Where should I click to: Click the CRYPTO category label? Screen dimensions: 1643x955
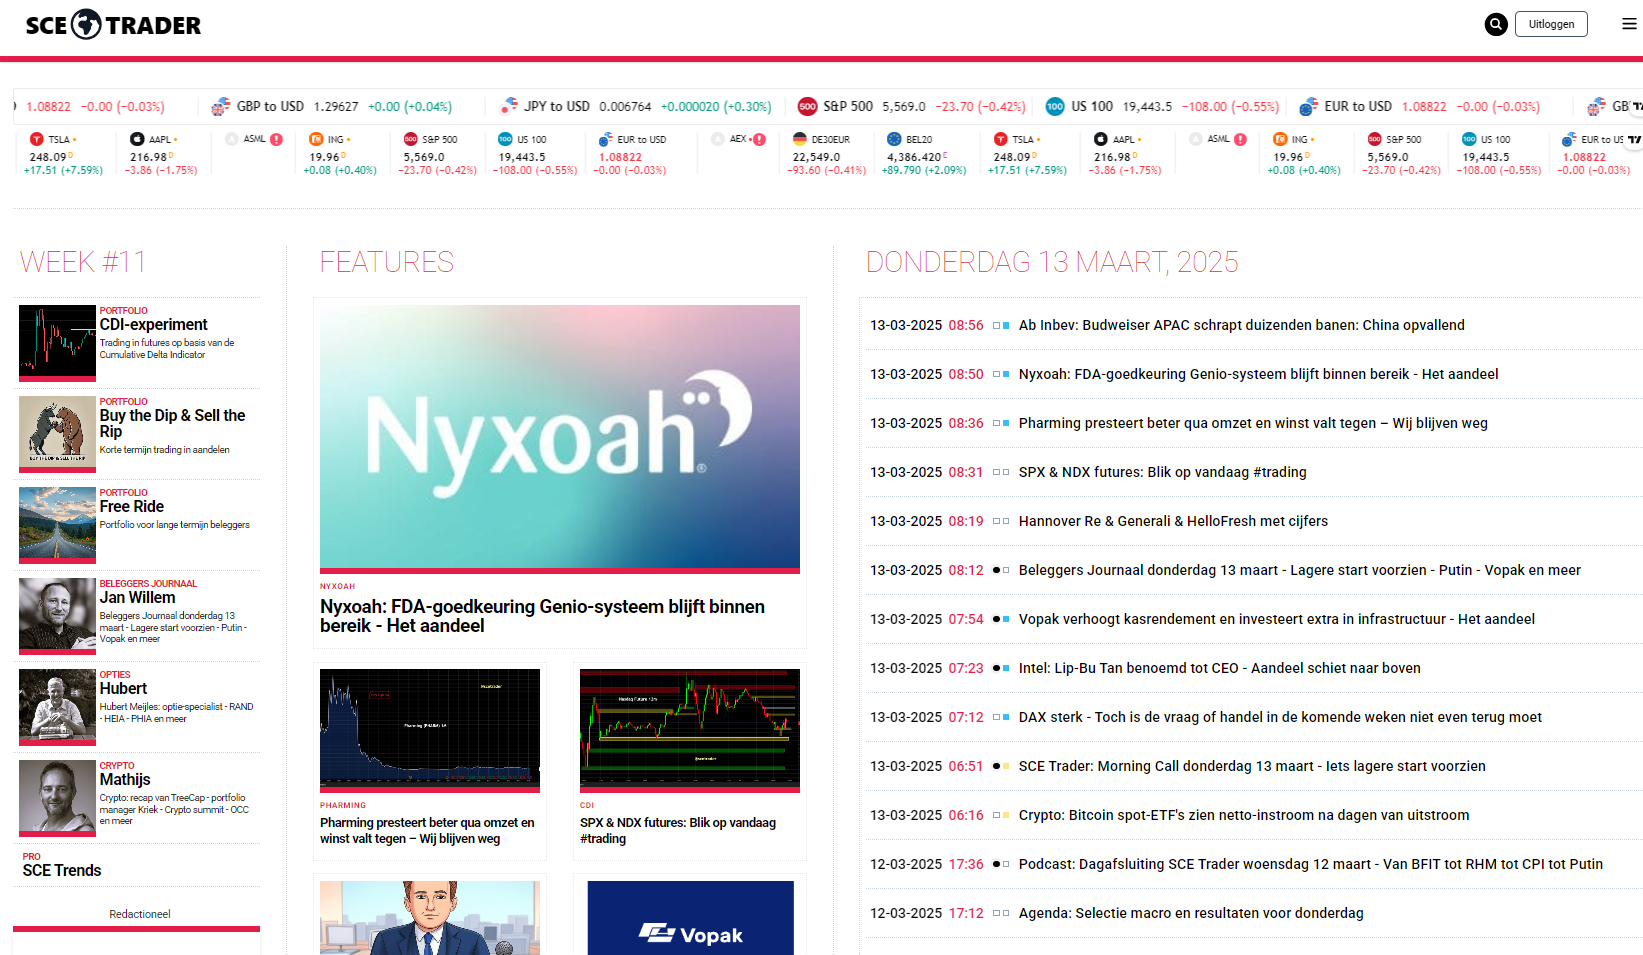pyautogui.click(x=117, y=766)
